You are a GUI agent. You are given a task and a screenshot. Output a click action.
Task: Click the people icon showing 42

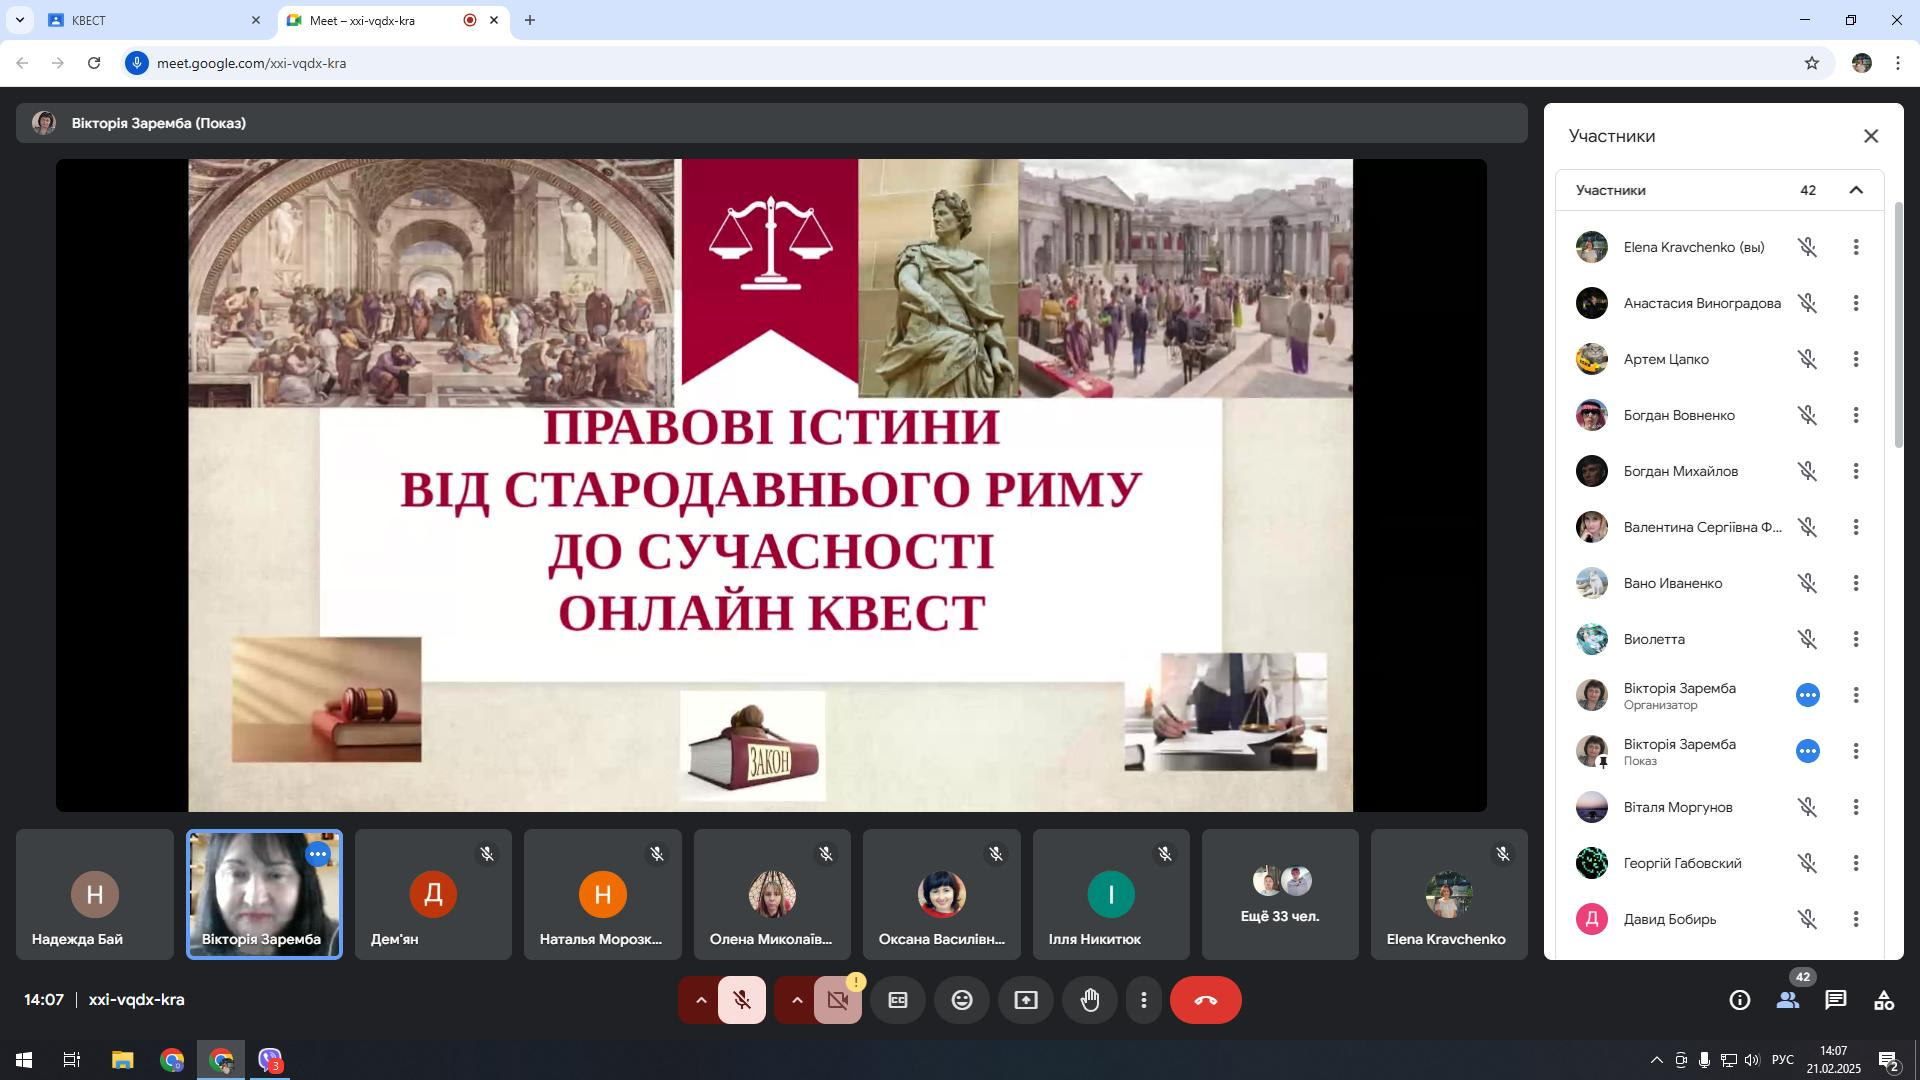(x=1788, y=1000)
